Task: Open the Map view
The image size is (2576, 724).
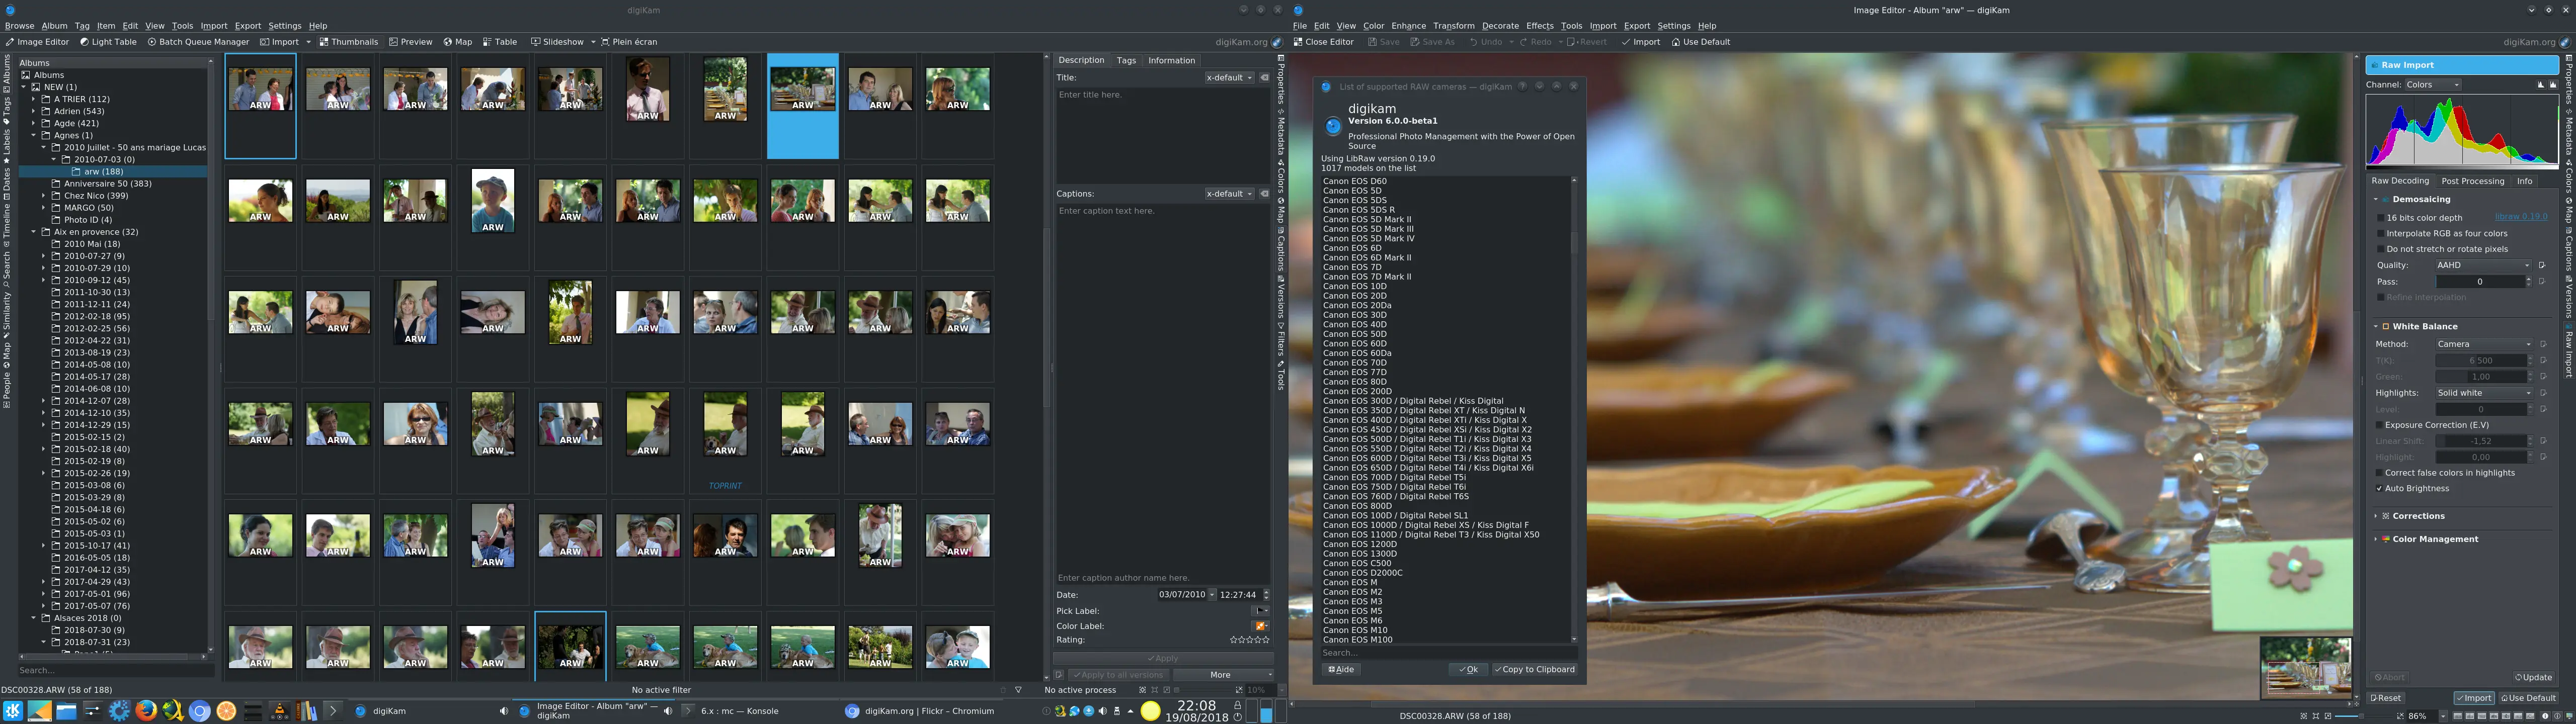Action: click(458, 42)
